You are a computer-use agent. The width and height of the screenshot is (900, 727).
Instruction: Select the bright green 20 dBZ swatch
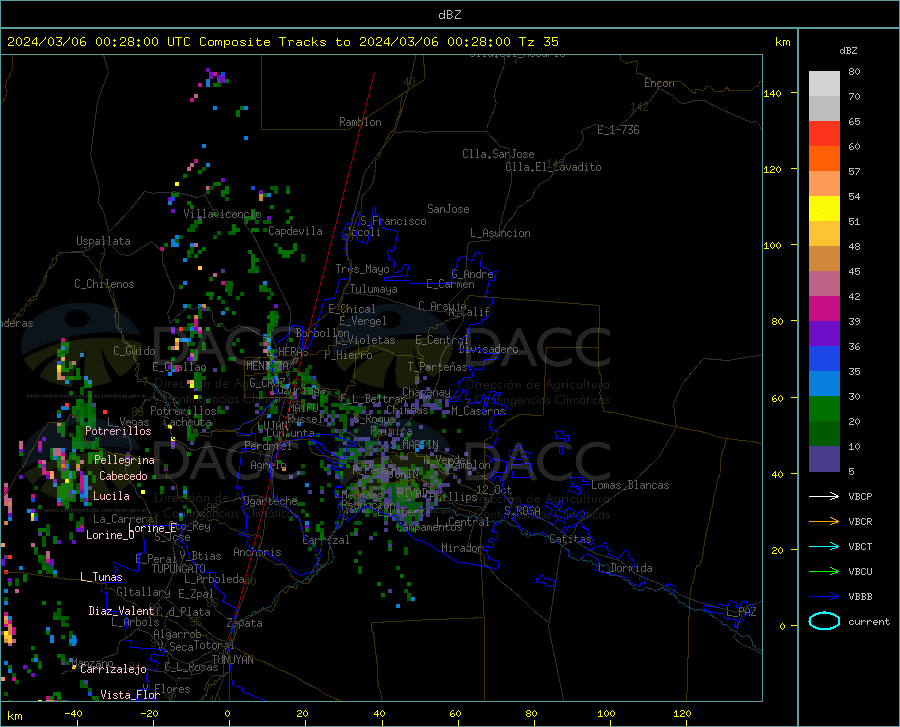click(824, 409)
